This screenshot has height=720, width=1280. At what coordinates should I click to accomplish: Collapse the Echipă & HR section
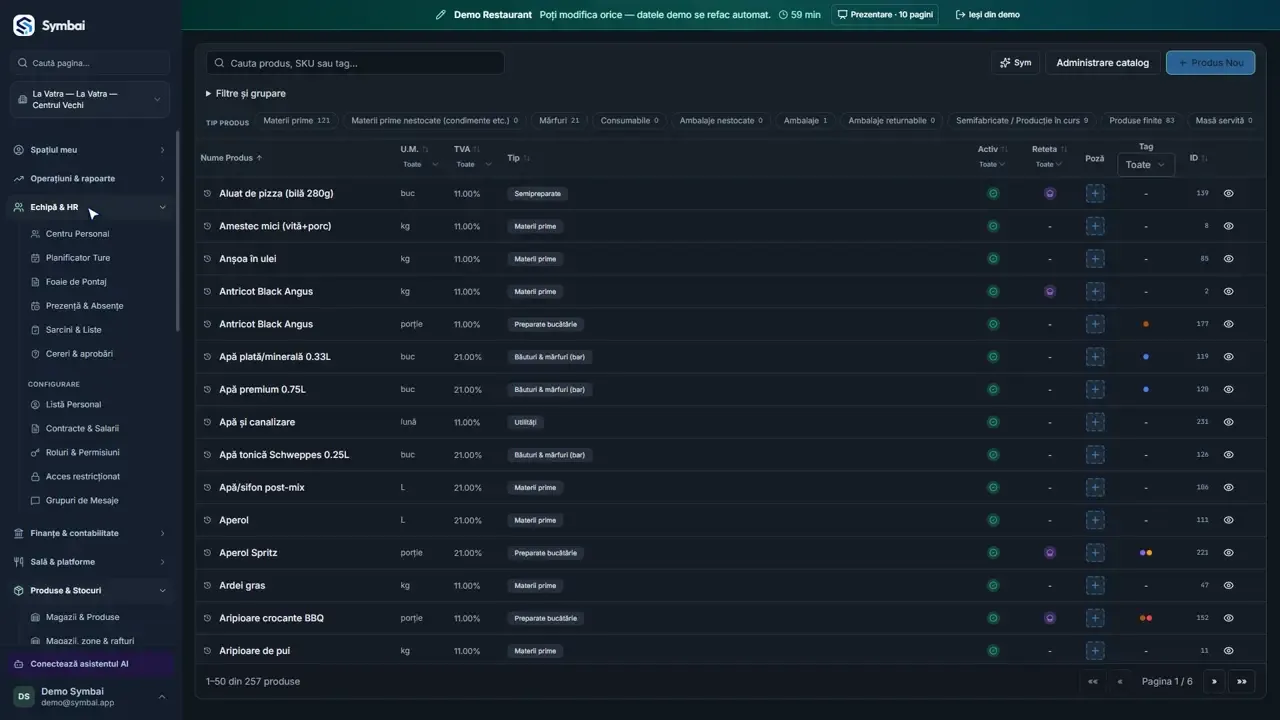pos(90,207)
